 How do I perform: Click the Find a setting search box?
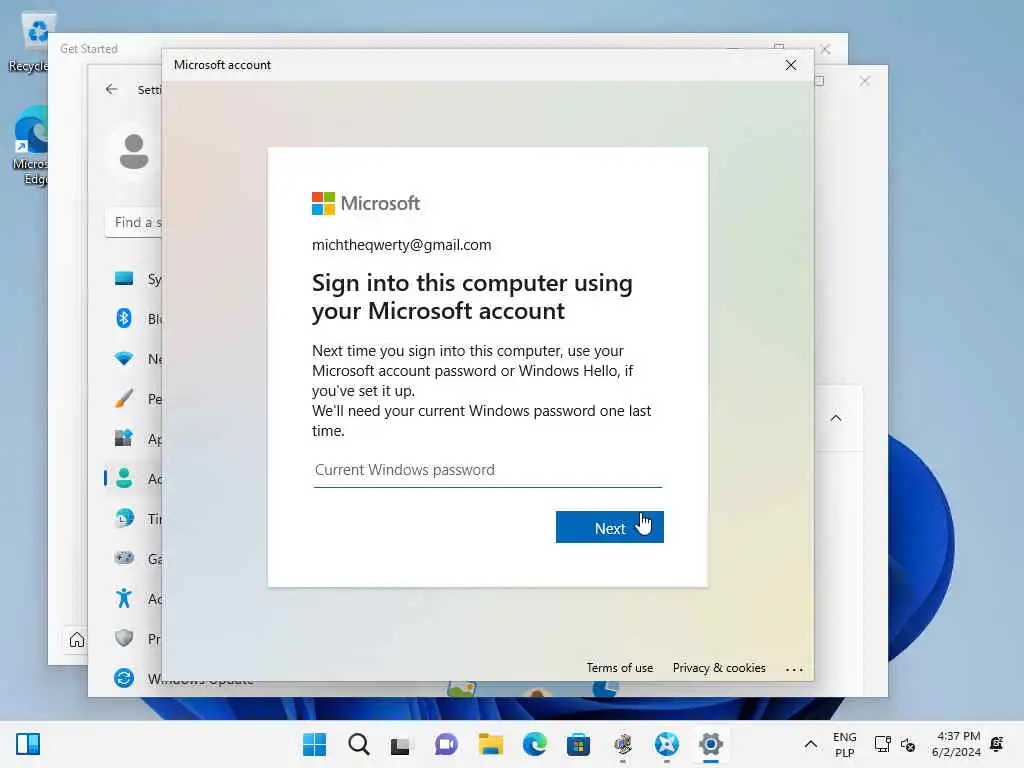pyautogui.click(x=134, y=222)
